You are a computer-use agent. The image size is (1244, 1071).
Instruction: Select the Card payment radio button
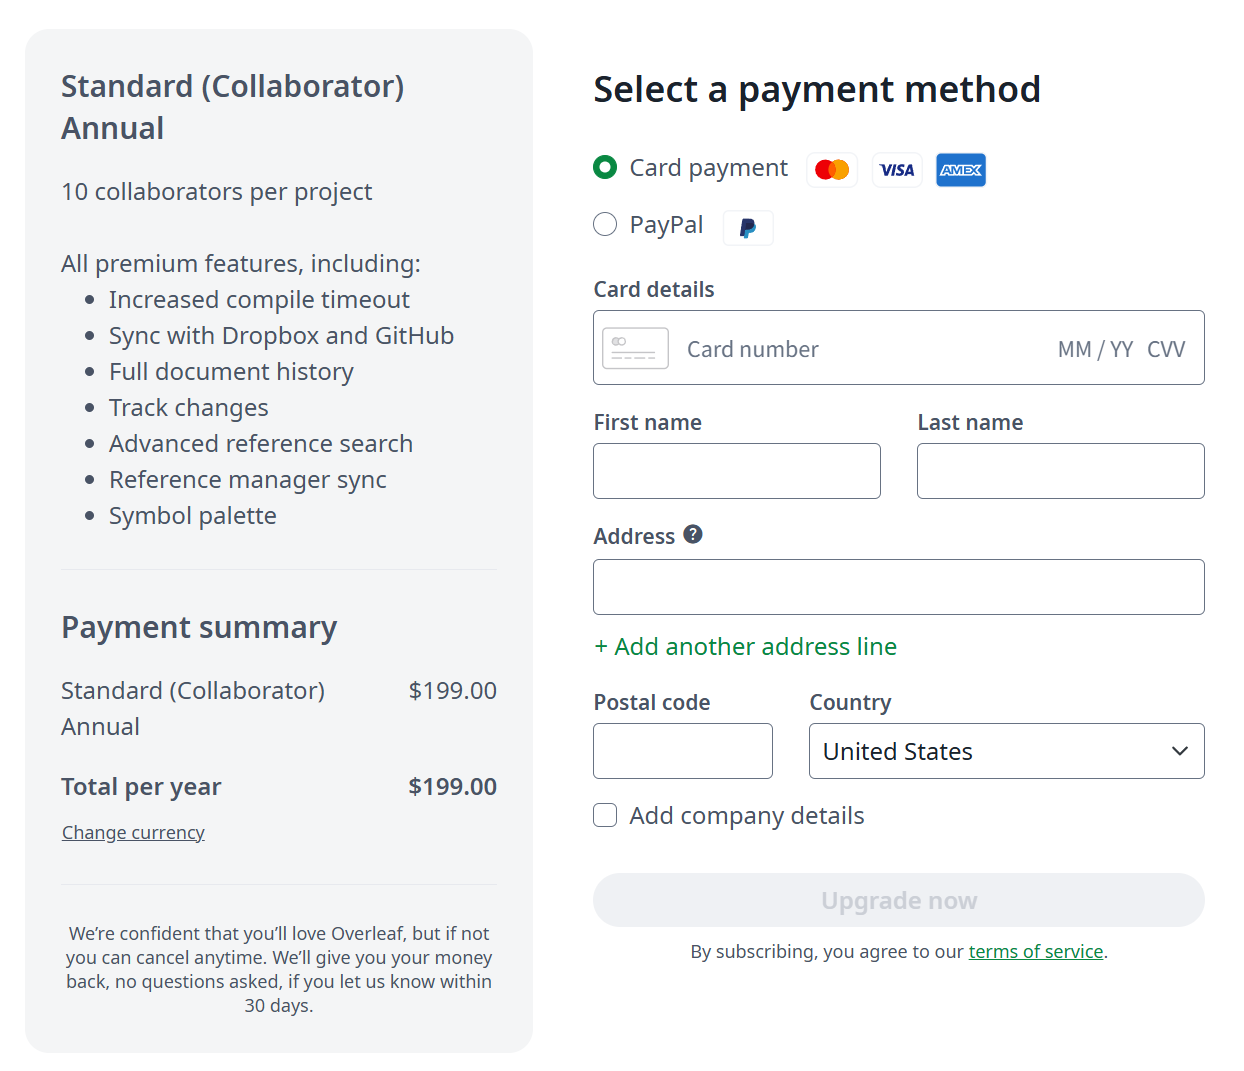pos(605,167)
